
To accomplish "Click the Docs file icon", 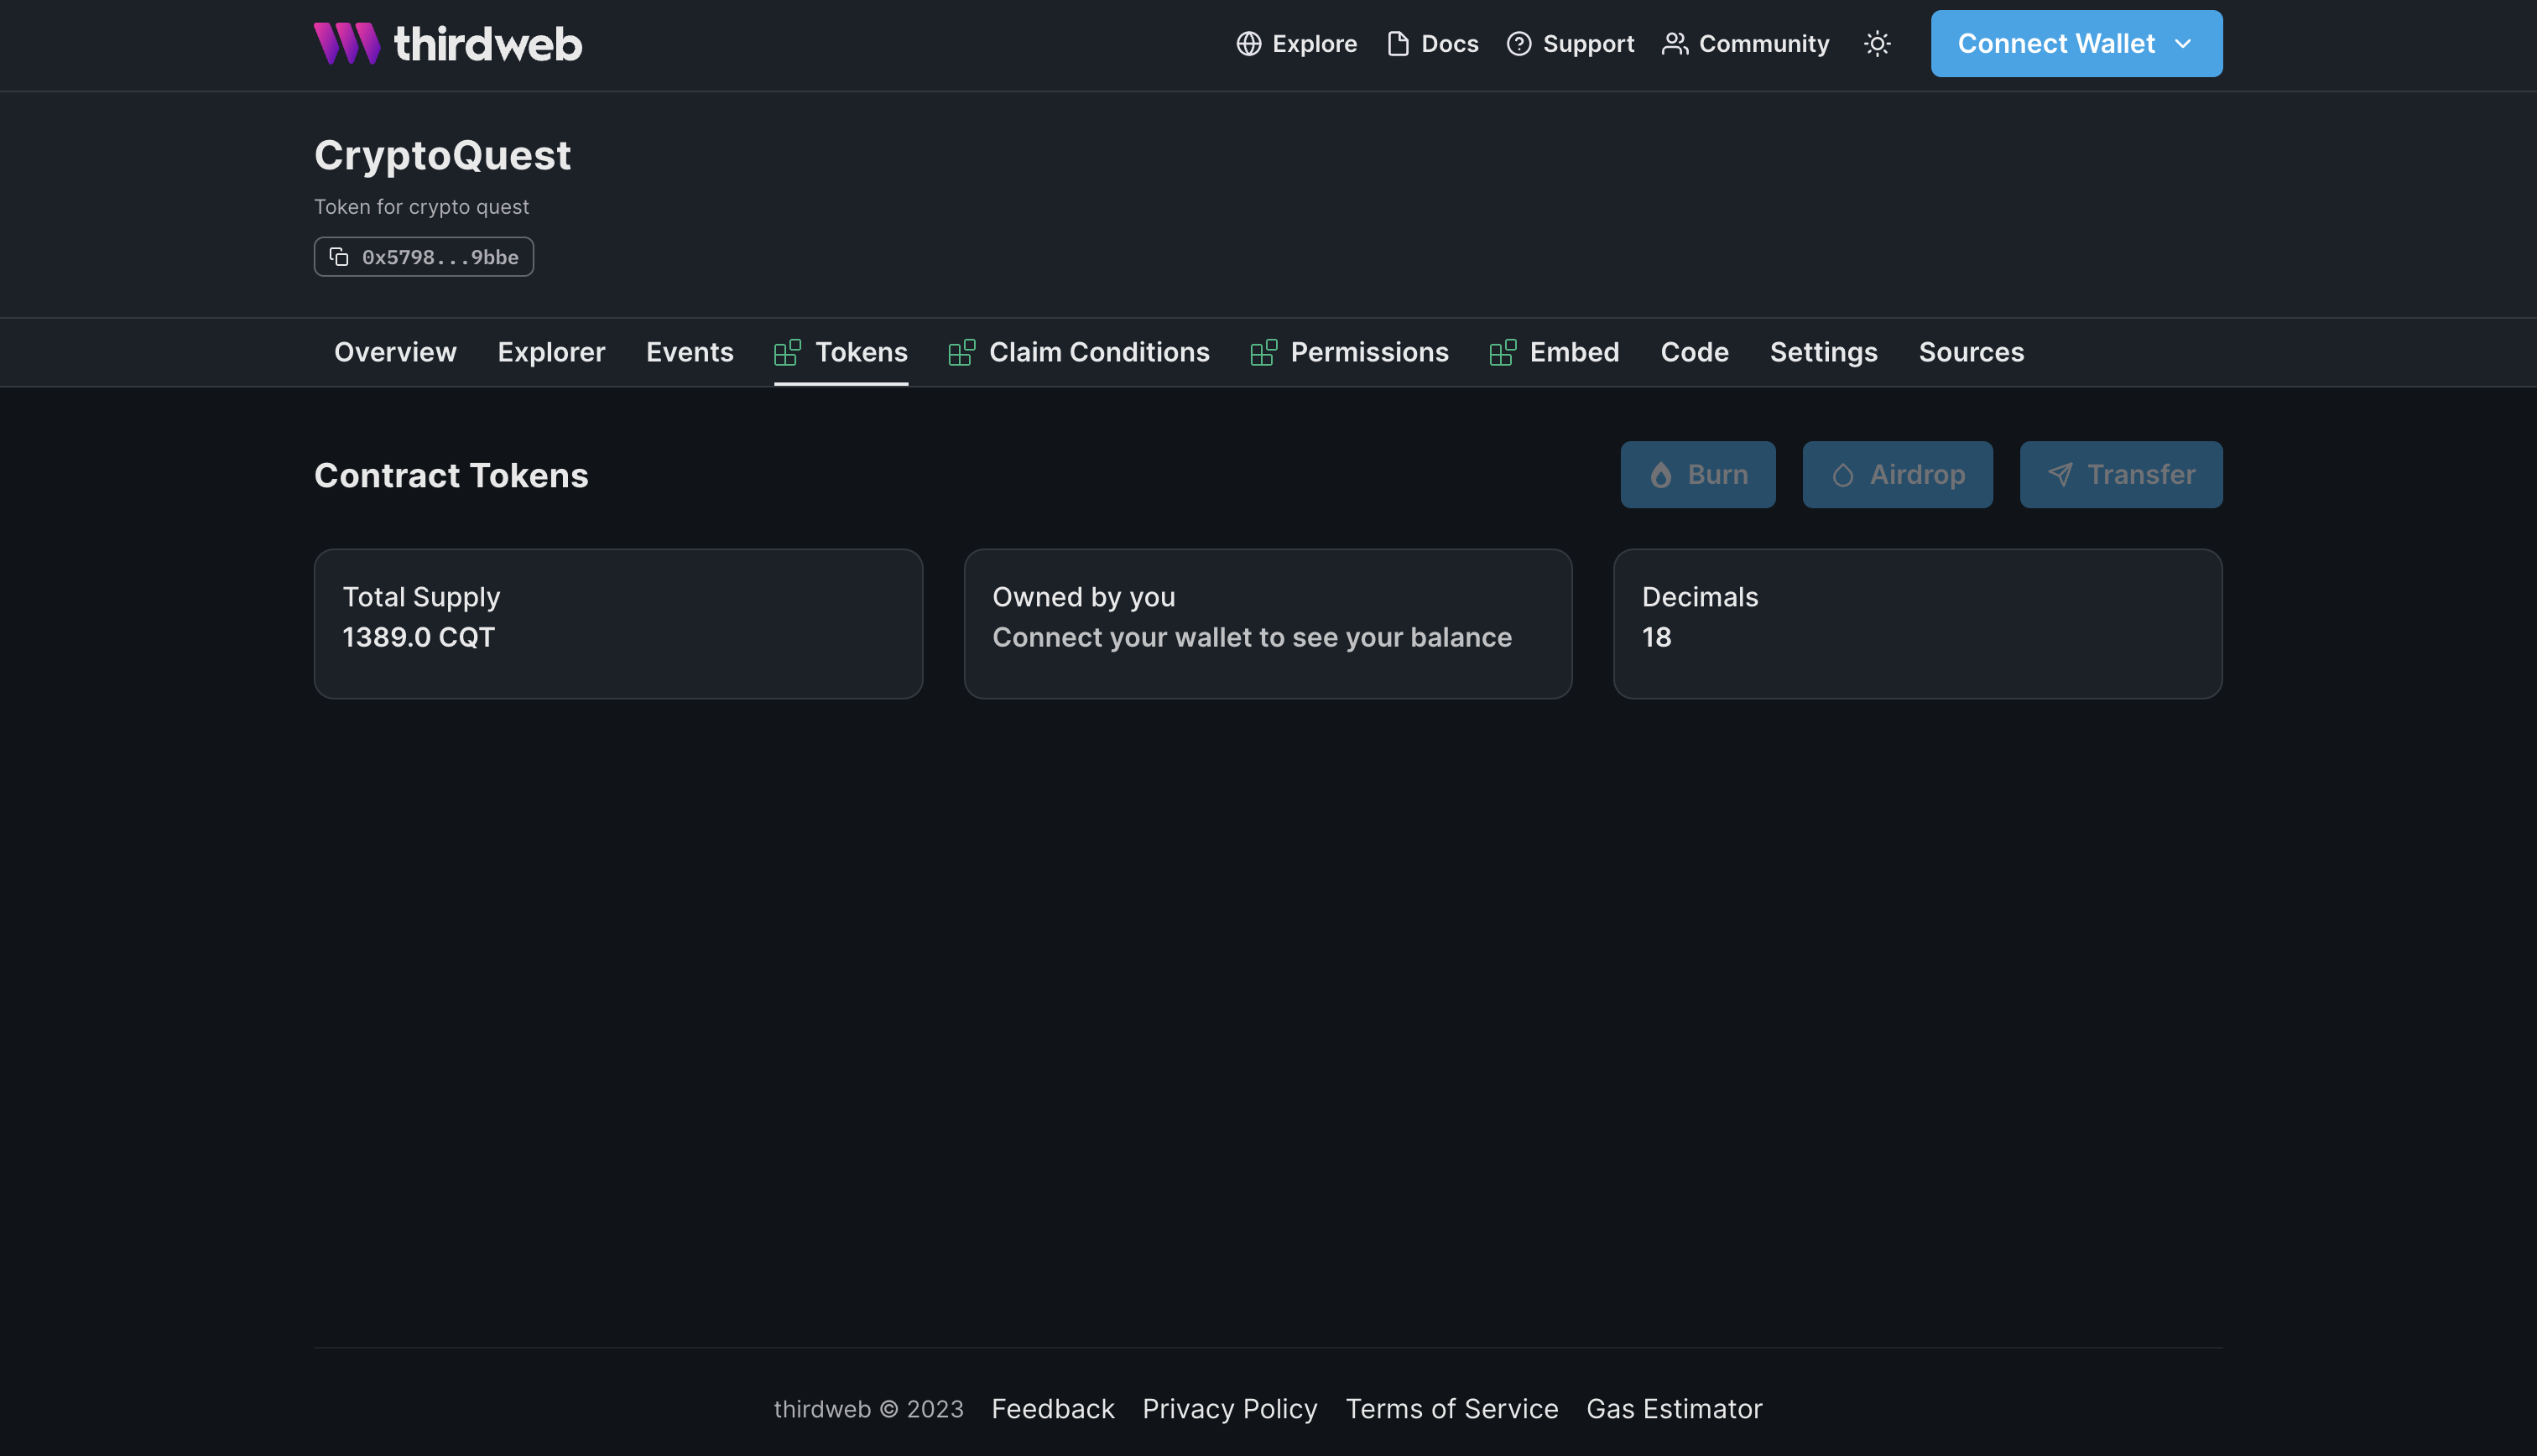I will point(1398,44).
